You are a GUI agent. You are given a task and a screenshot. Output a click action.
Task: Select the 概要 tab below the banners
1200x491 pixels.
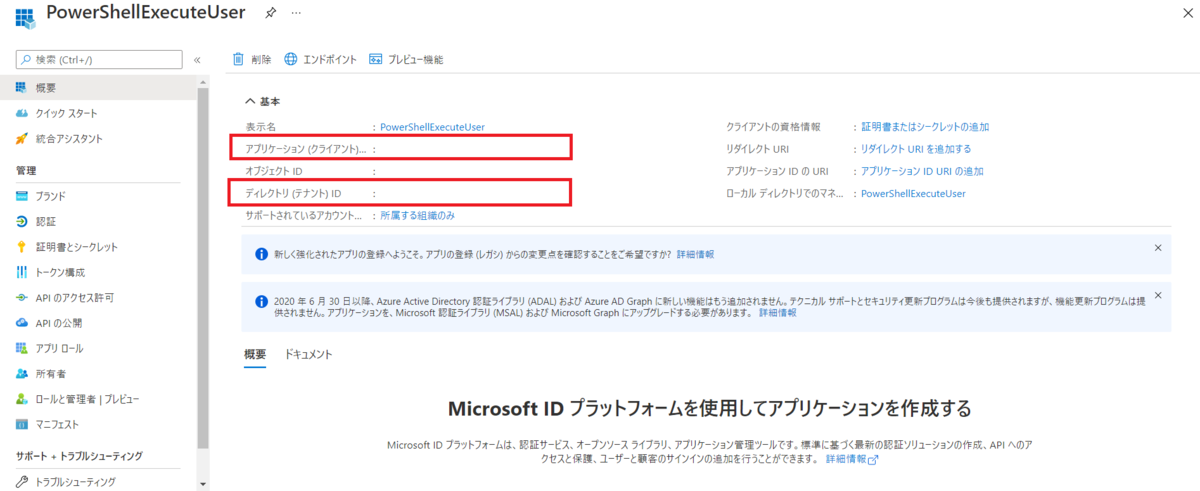click(255, 354)
